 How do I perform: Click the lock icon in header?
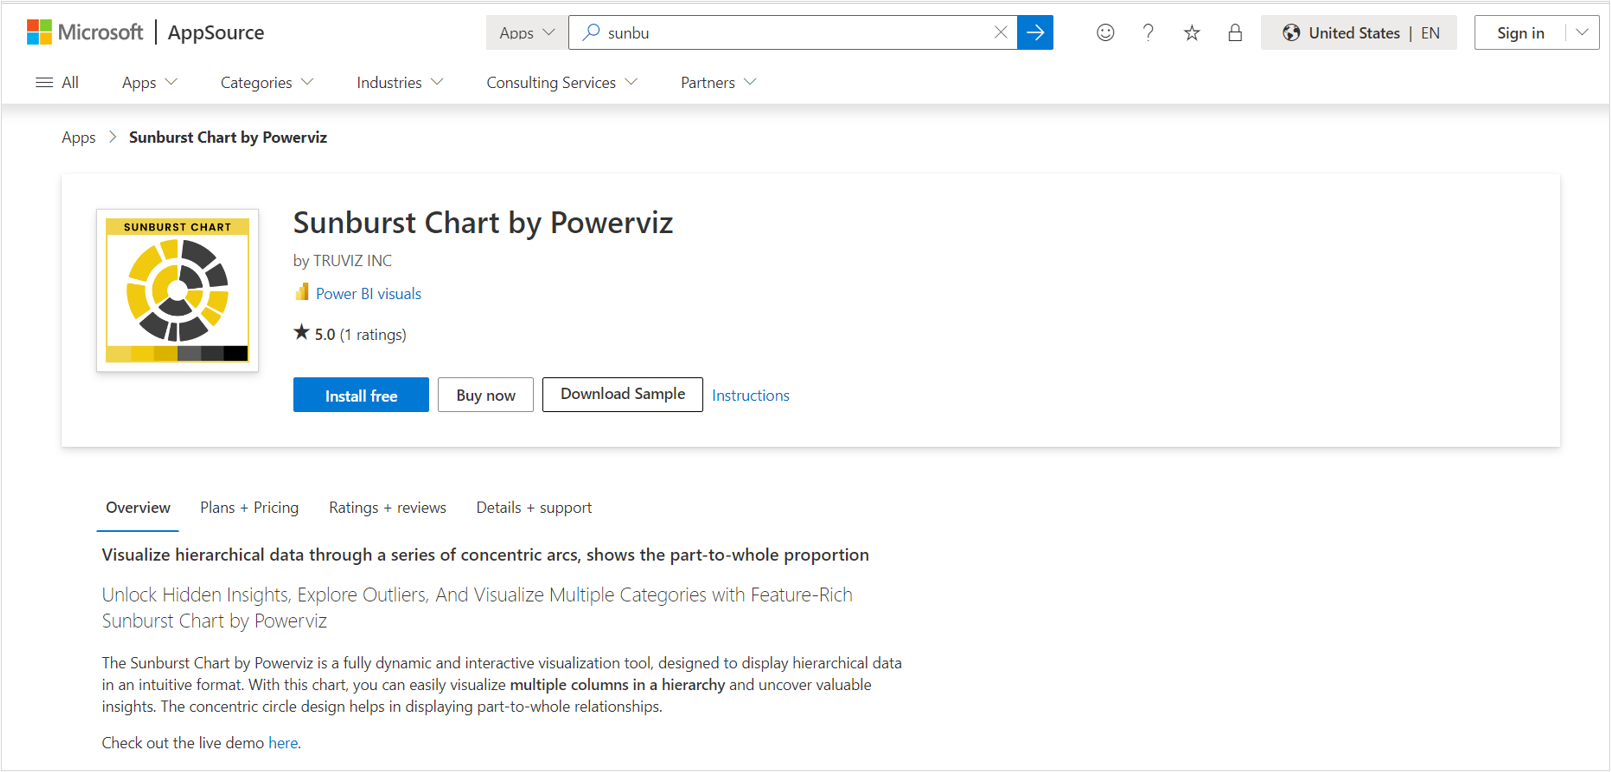1235,33
